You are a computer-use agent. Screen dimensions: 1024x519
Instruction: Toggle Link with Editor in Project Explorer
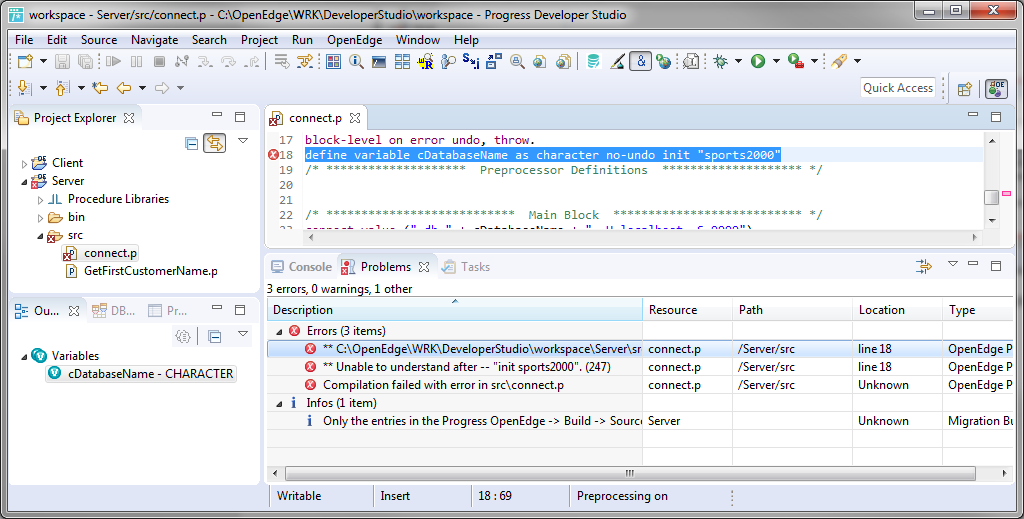[x=214, y=143]
